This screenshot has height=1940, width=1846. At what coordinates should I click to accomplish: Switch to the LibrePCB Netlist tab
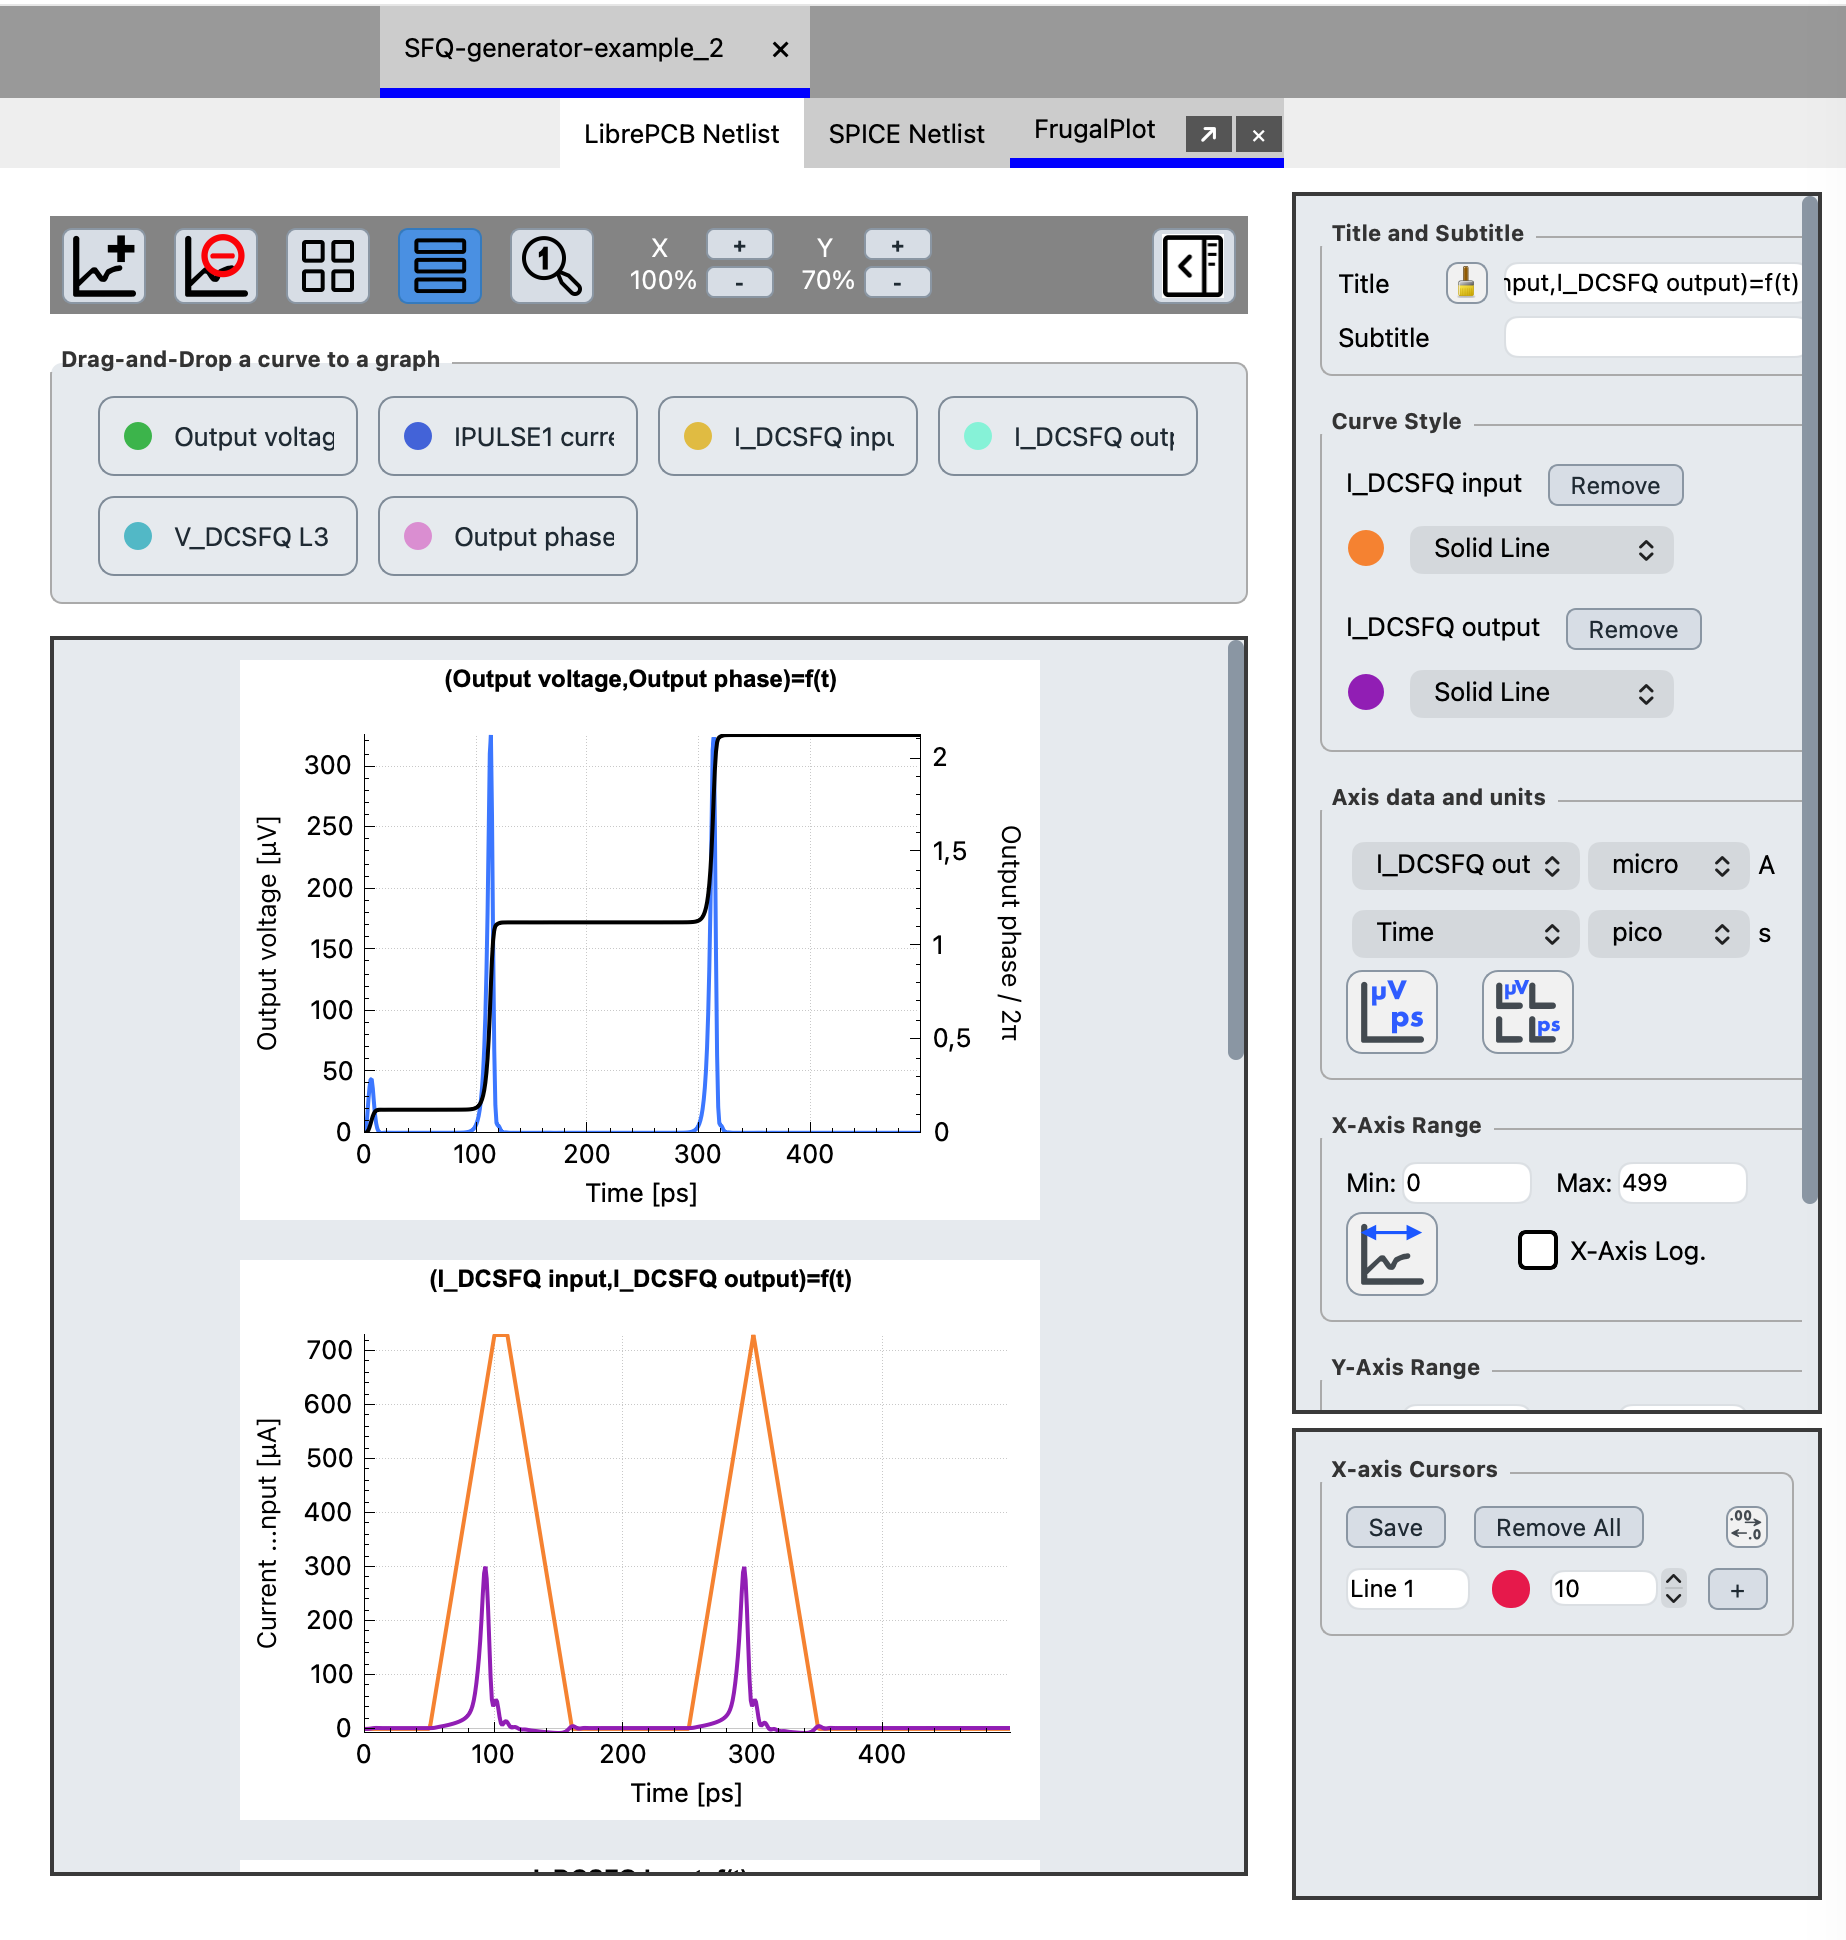click(x=682, y=134)
